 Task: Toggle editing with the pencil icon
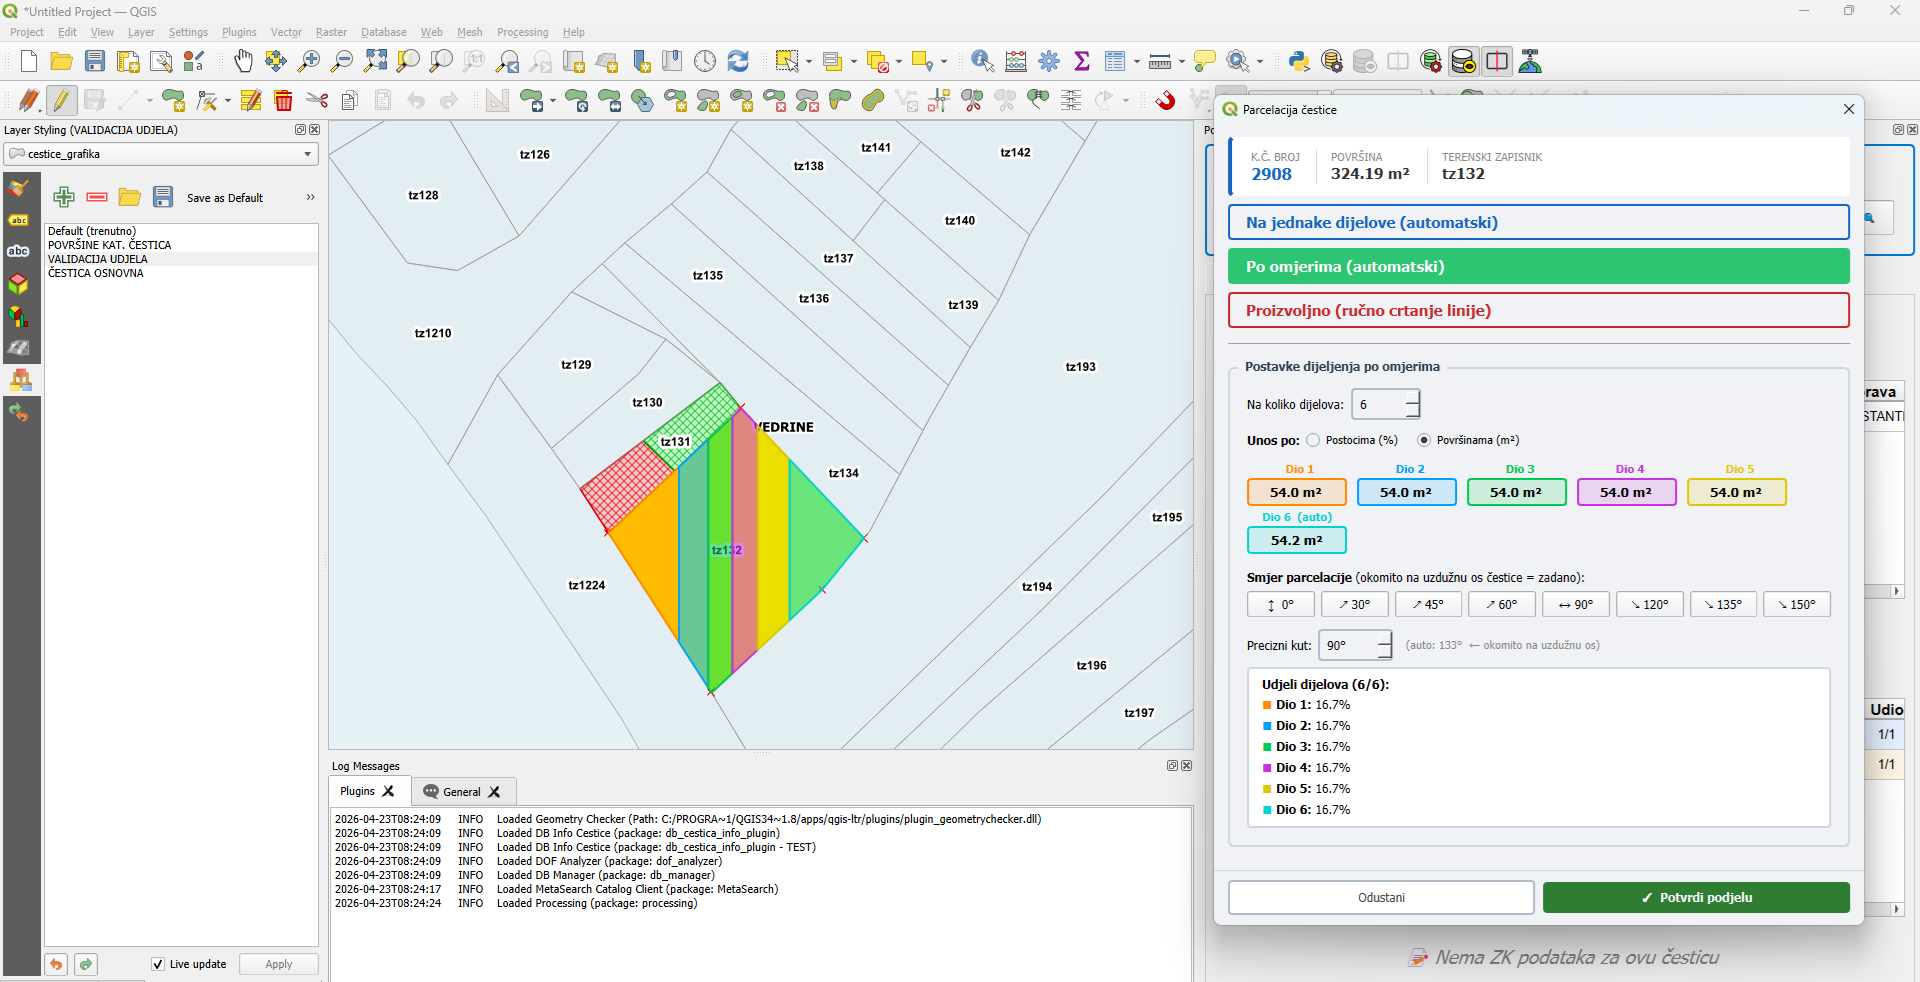[62, 100]
